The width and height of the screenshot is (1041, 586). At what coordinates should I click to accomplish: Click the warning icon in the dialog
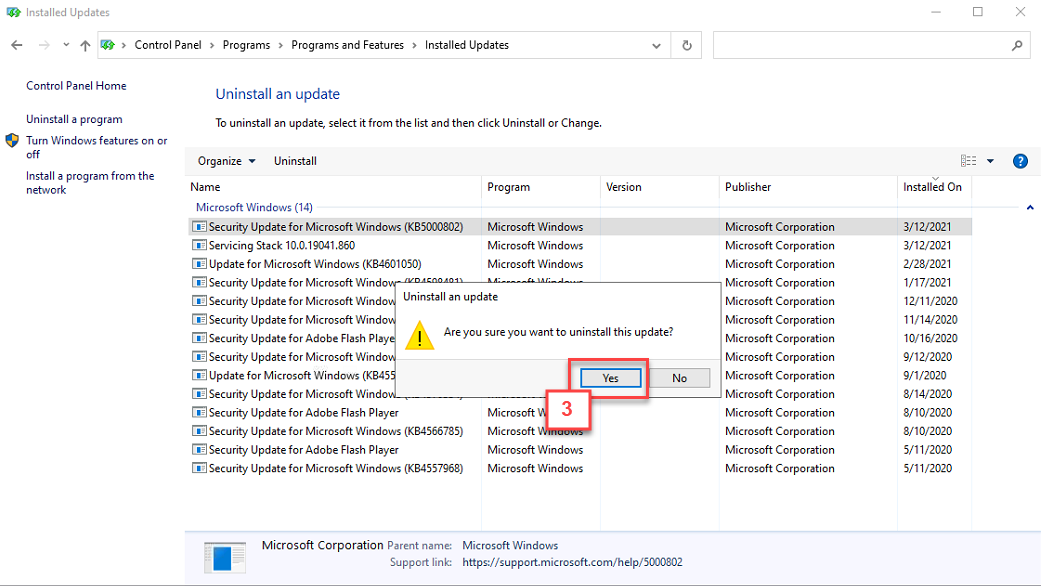(420, 335)
